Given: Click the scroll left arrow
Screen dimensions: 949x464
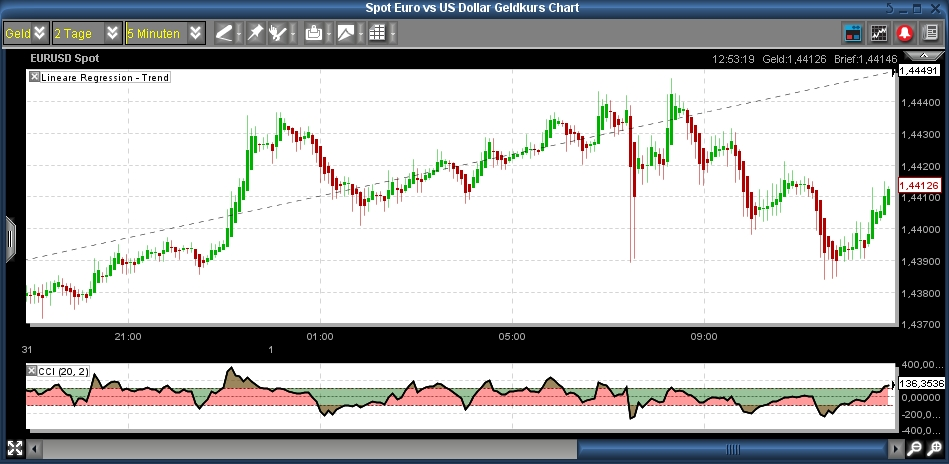Looking at the screenshot, I should coord(34,449).
